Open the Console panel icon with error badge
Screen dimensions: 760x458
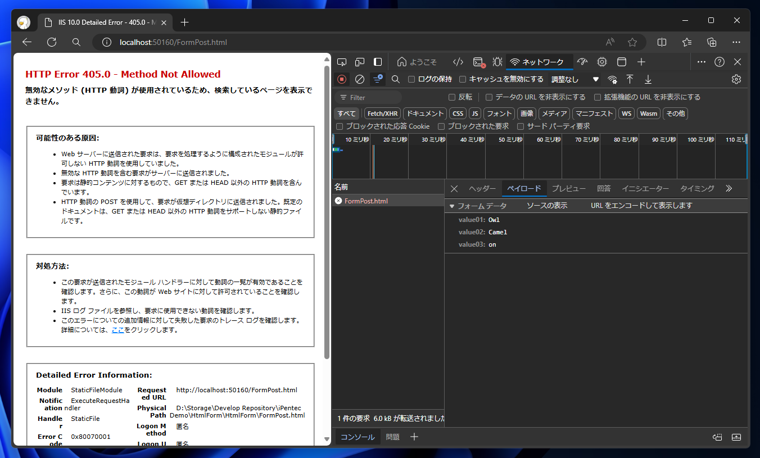tap(478, 62)
